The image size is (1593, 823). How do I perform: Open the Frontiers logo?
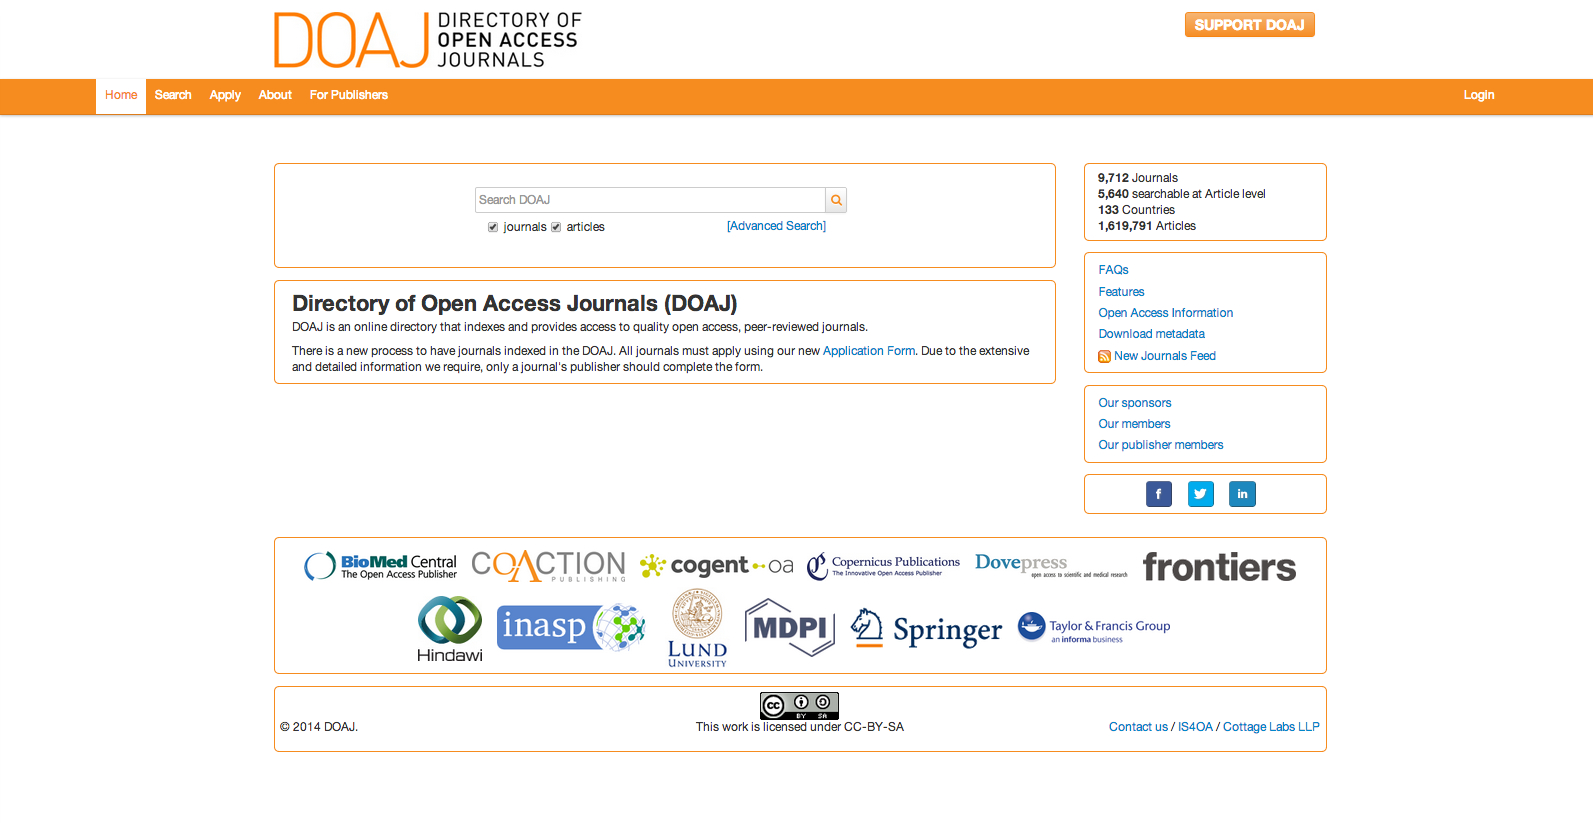coord(1219,567)
